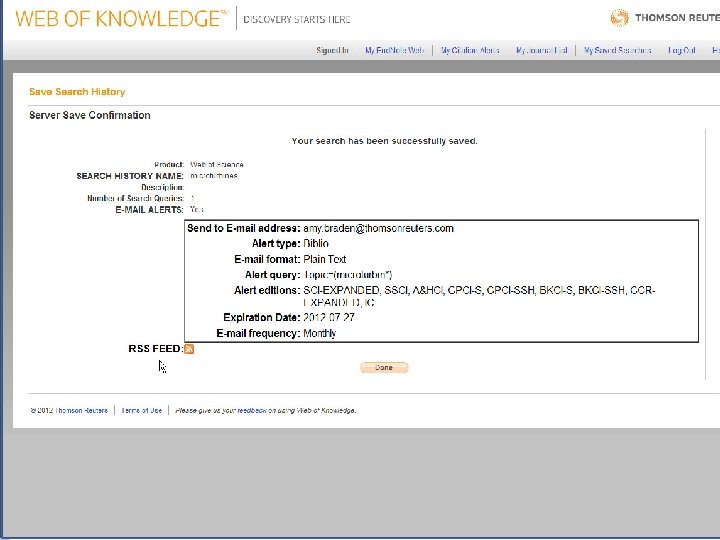This screenshot has height=540, width=720.
Task: Click the RSS FEED label
Action: (x=155, y=349)
